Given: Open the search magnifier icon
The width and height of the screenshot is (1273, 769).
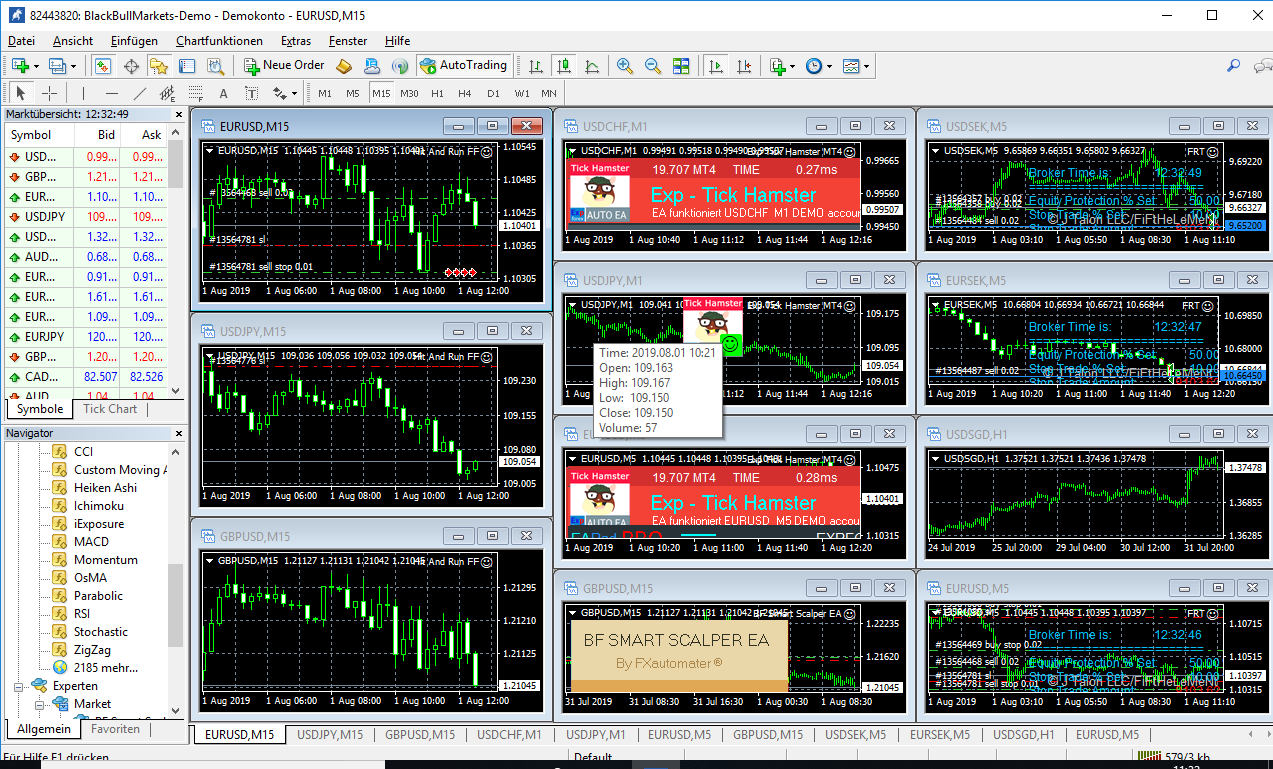Looking at the screenshot, I should [x=1234, y=65].
